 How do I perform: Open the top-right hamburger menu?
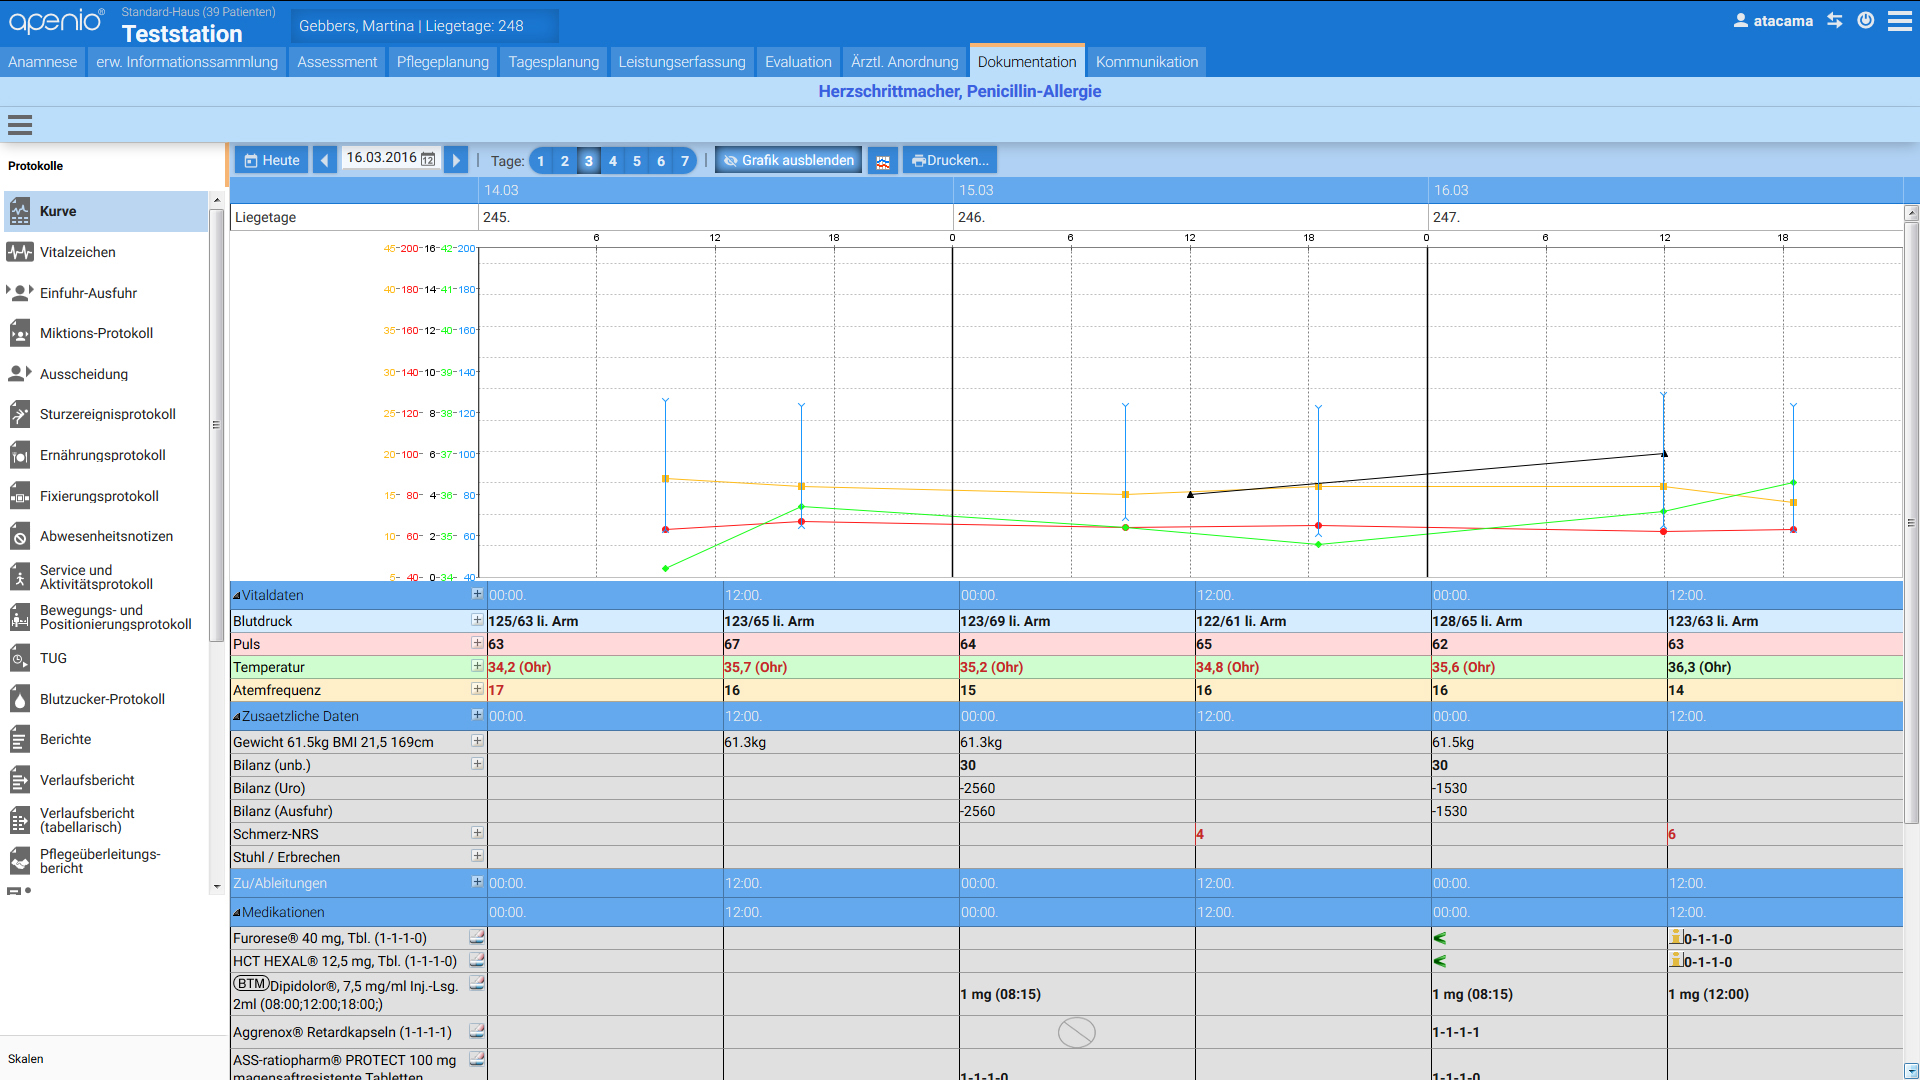coord(1899,21)
